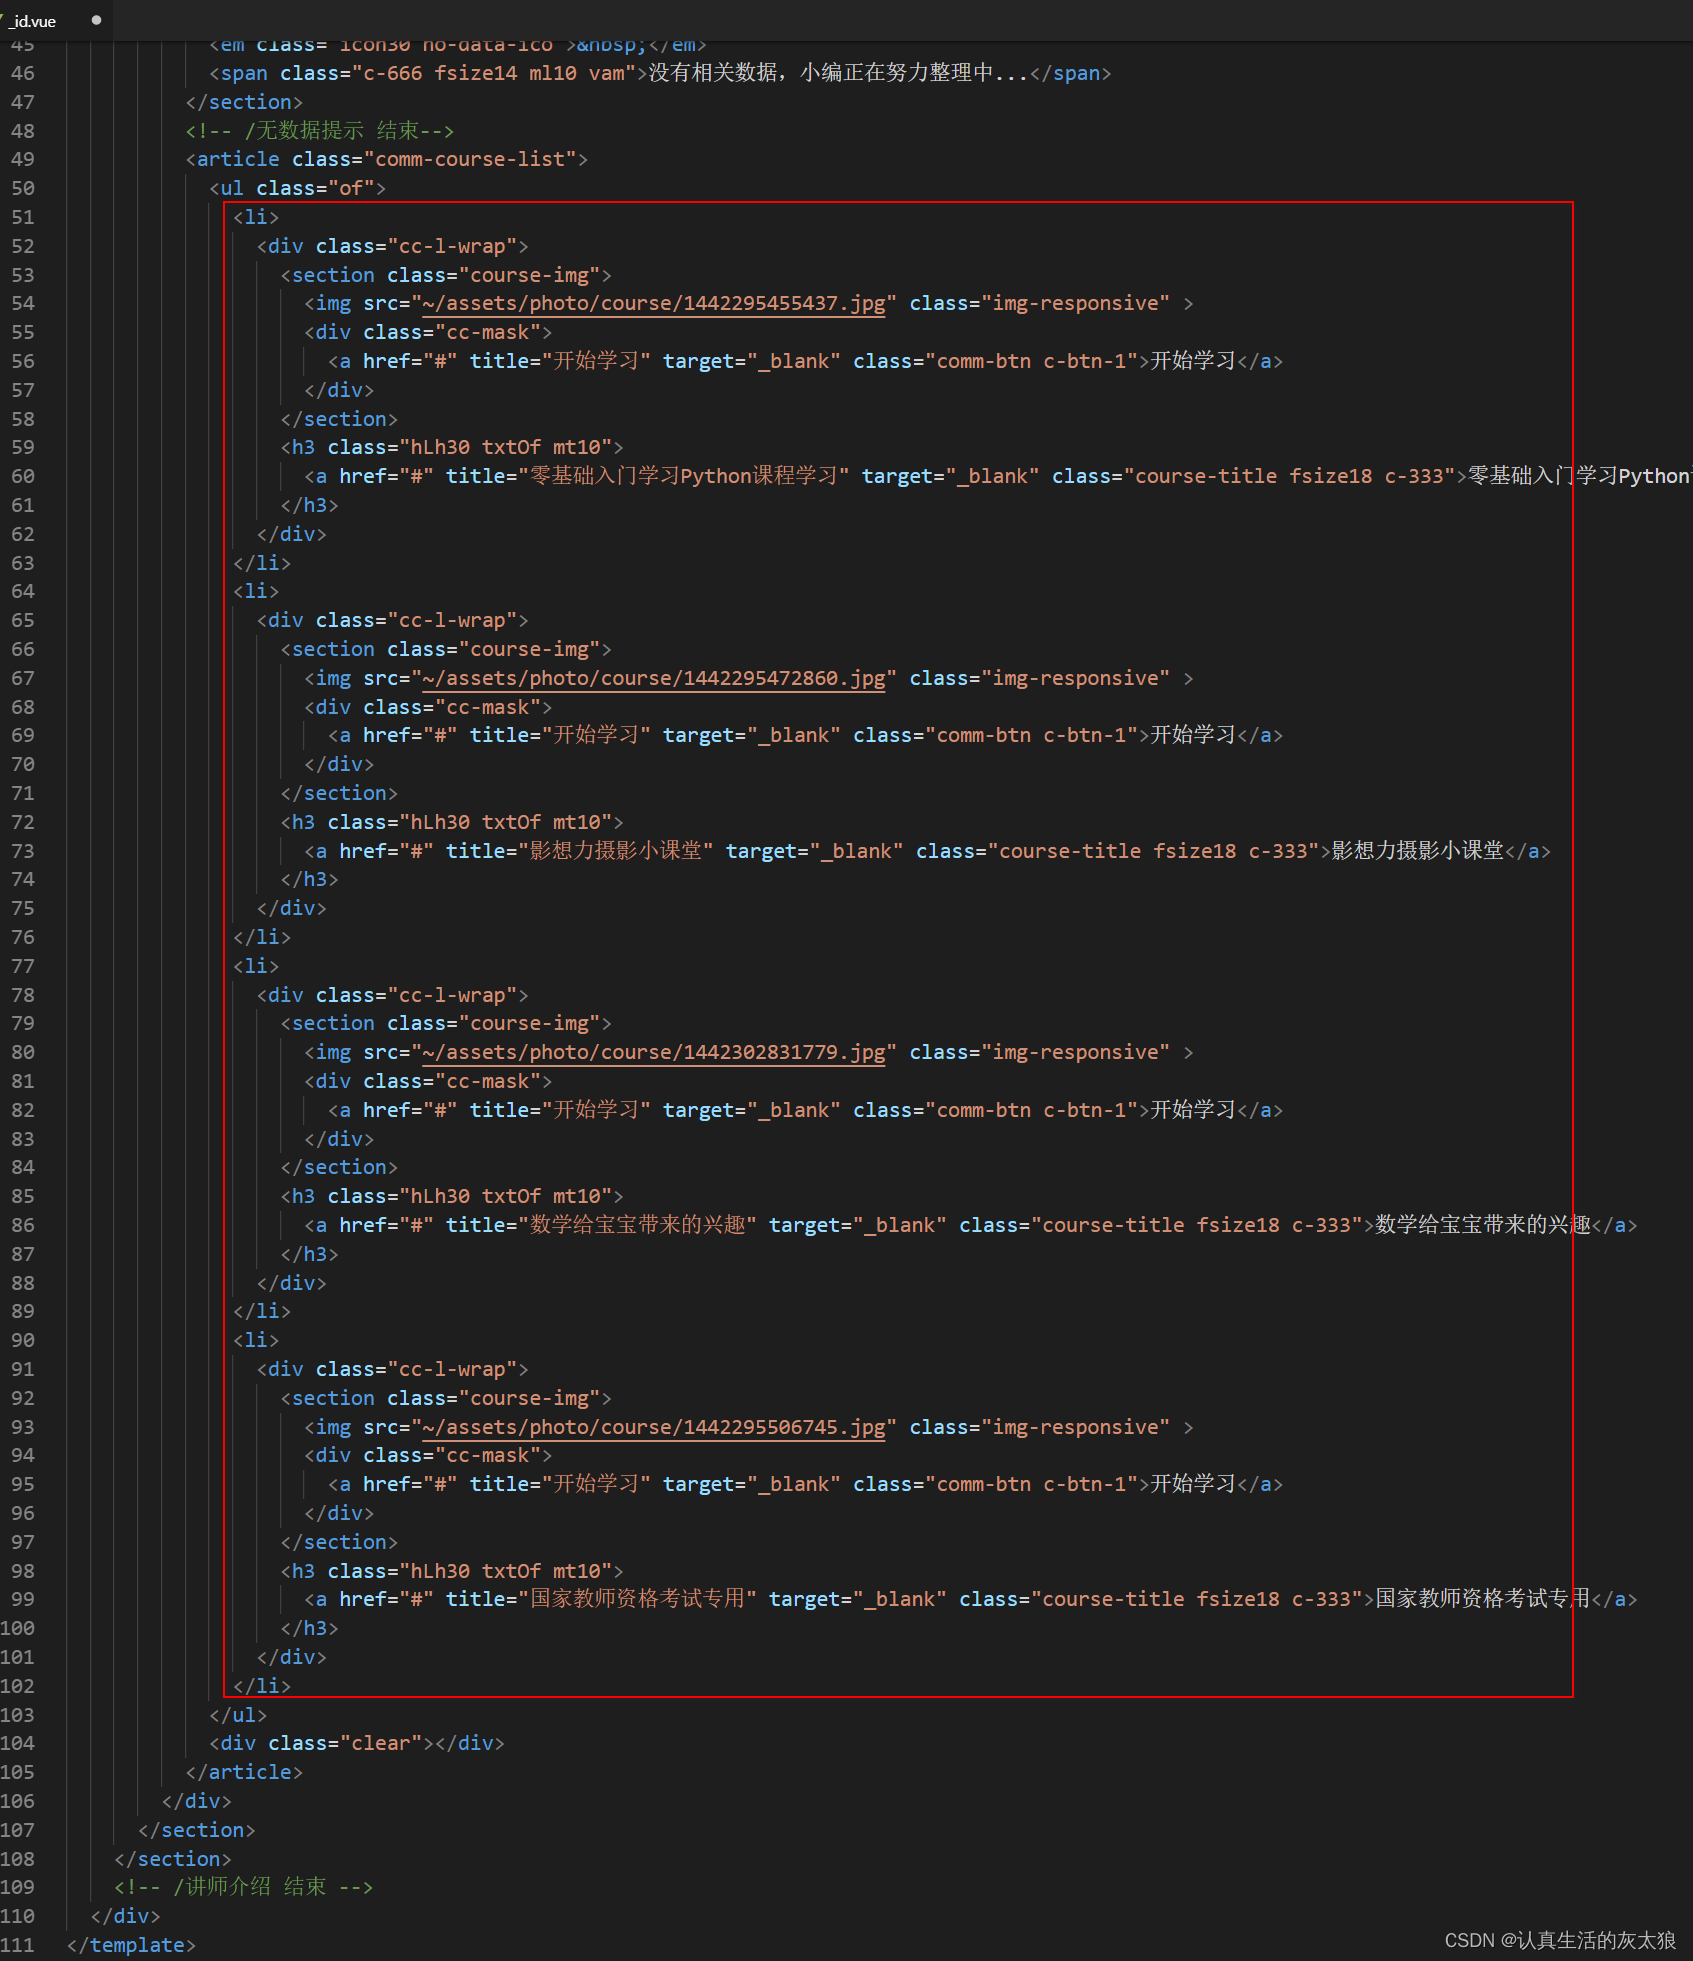Click the span text "没有相关数据,小编正在努力整理中..."
Viewport: 1693px width, 1961px height.
point(839,73)
